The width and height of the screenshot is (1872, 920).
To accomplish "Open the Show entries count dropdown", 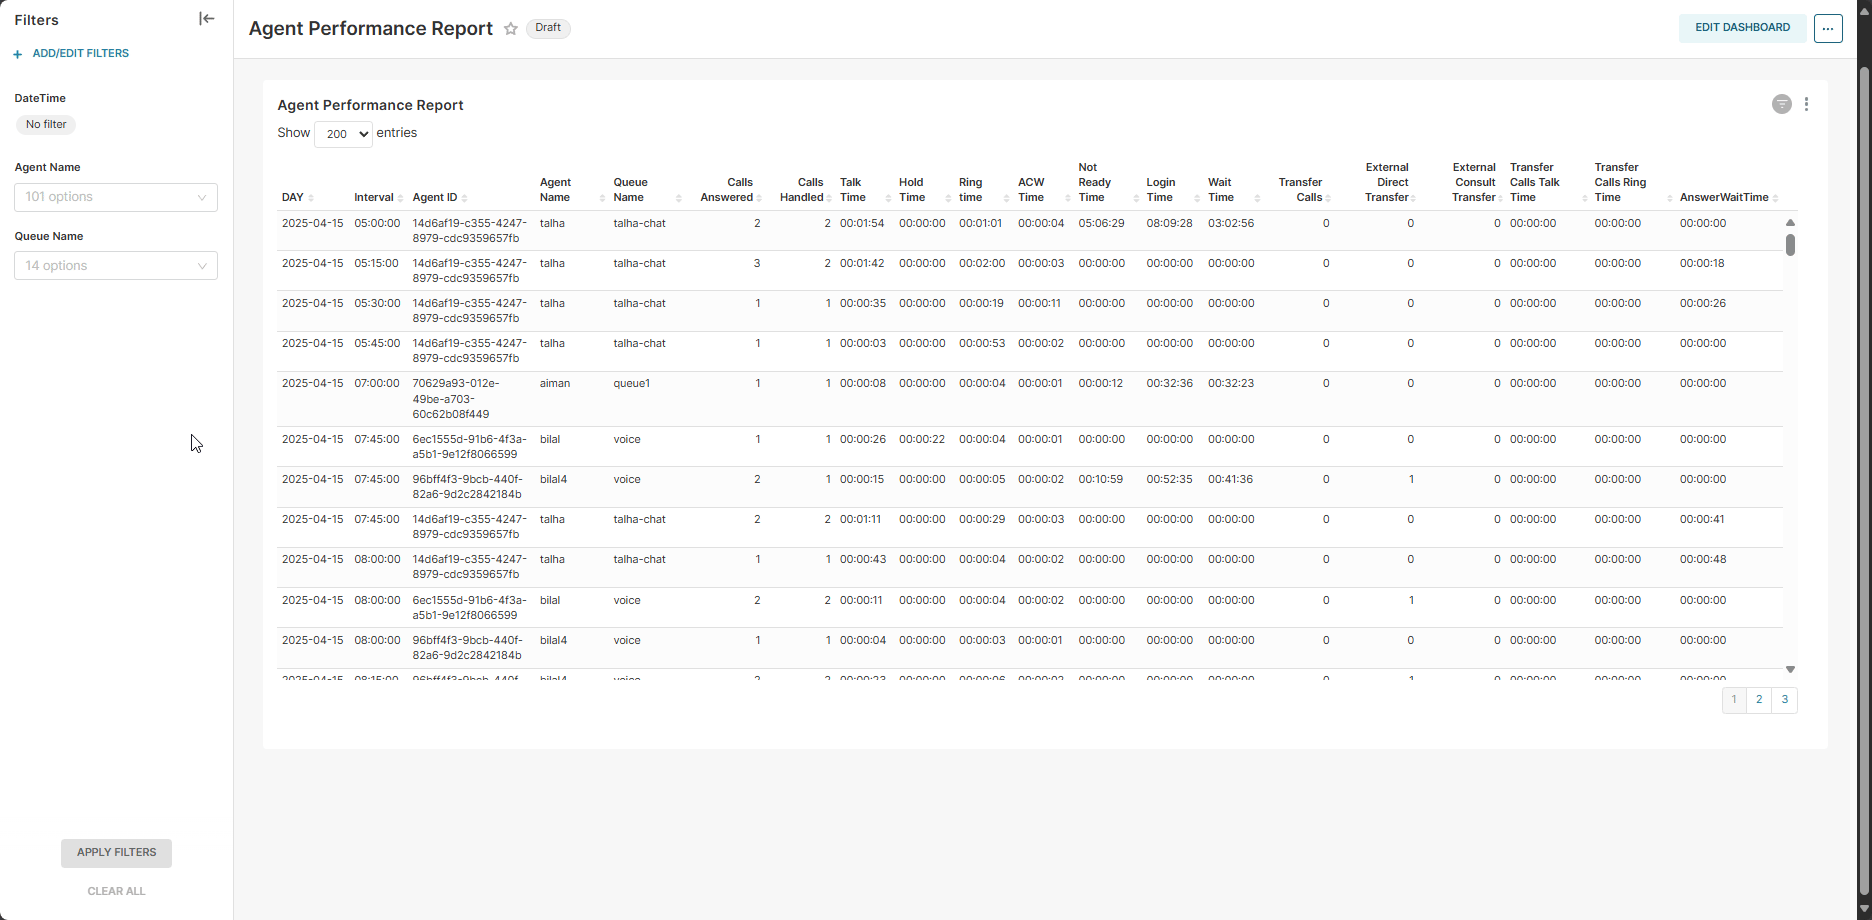I will pyautogui.click(x=343, y=134).
